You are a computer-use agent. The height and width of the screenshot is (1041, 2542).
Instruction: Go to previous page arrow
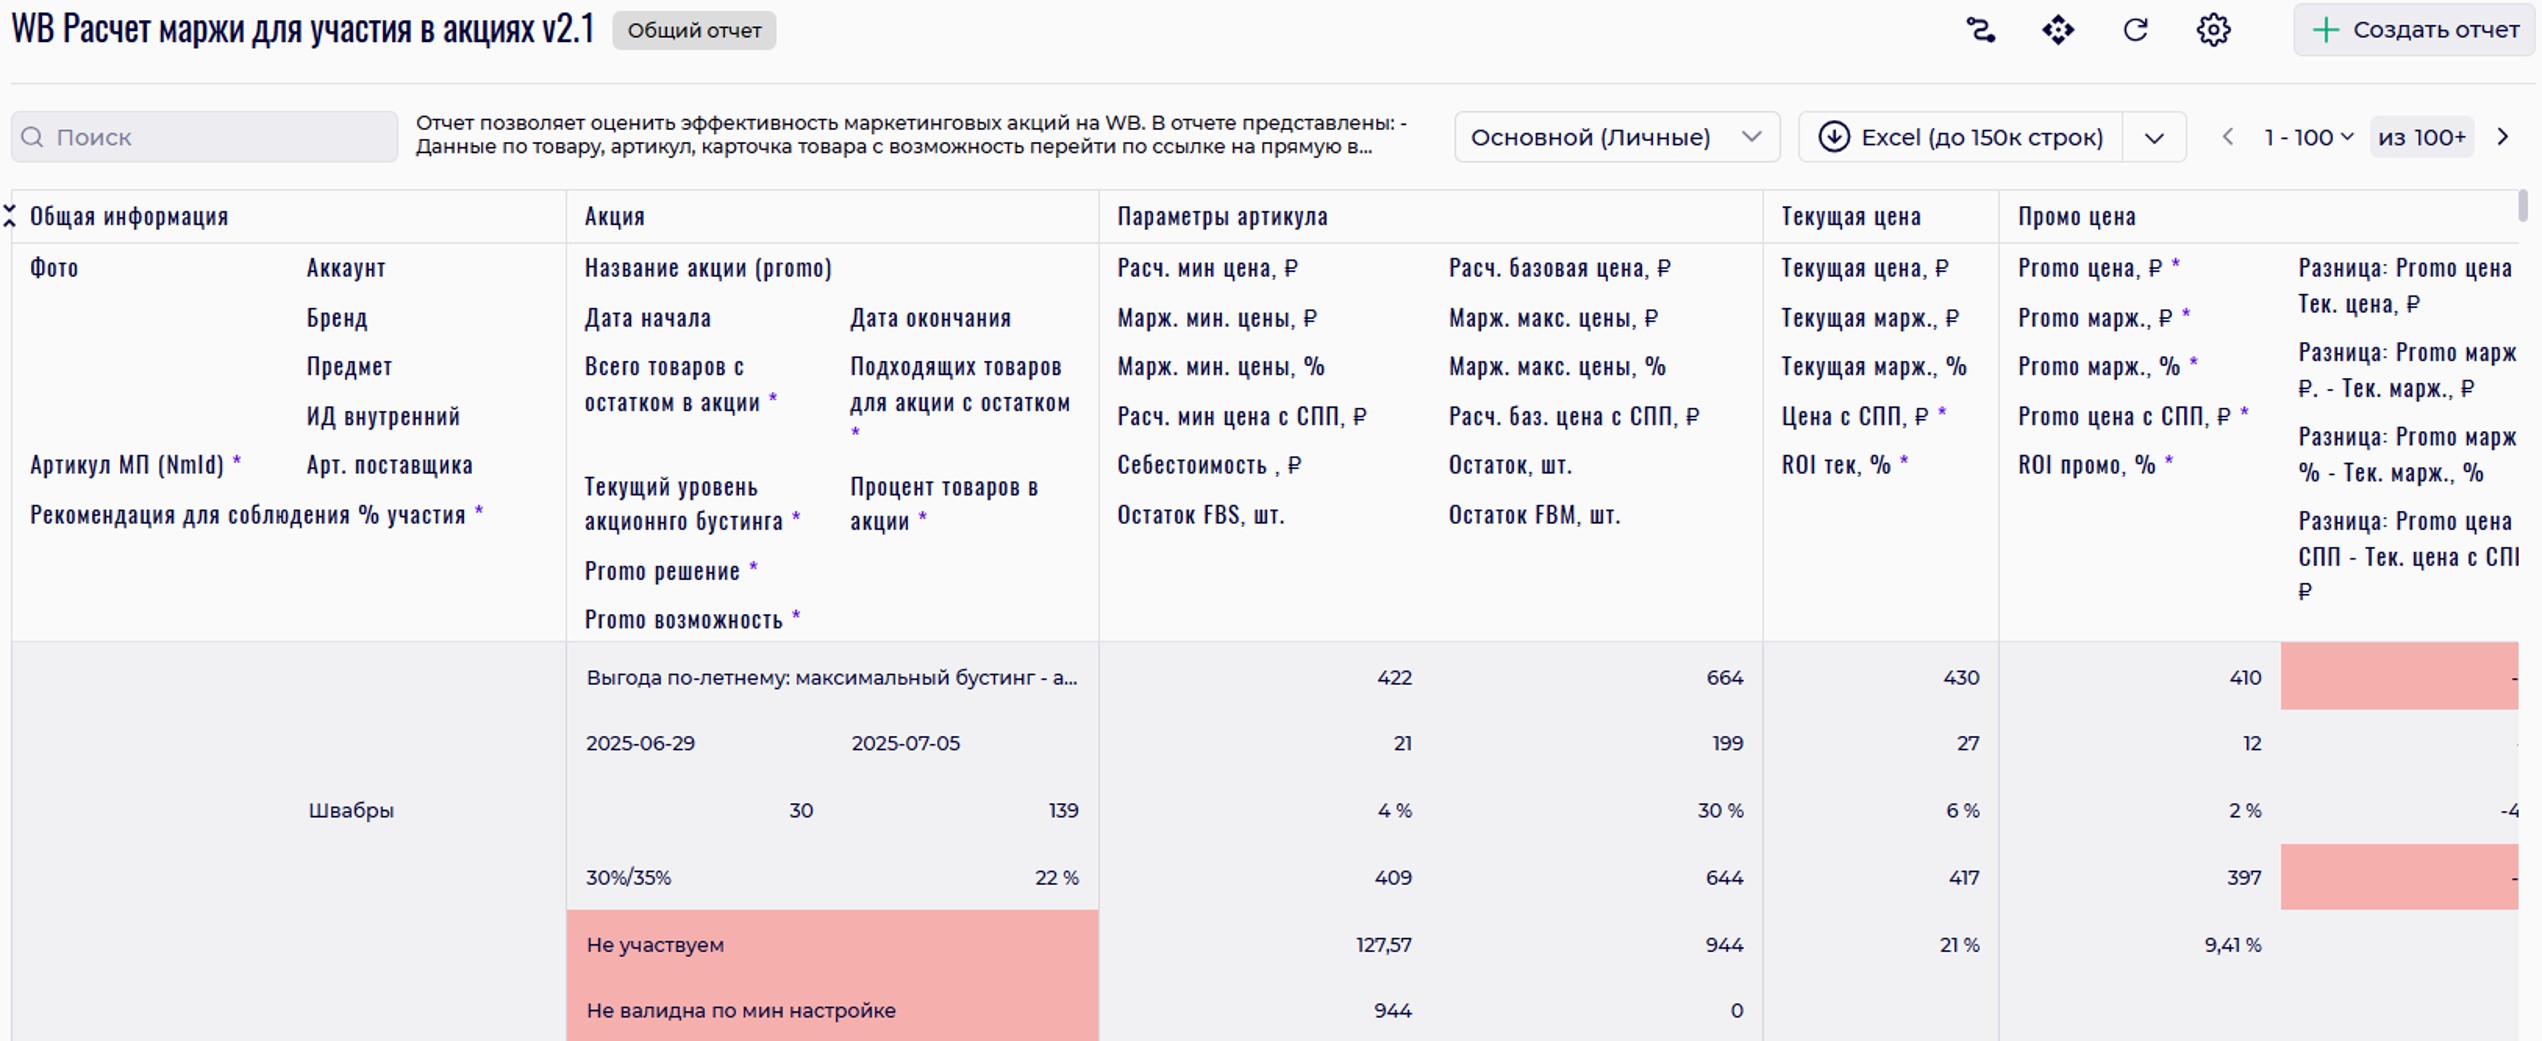pyautogui.click(x=2227, y=137)
